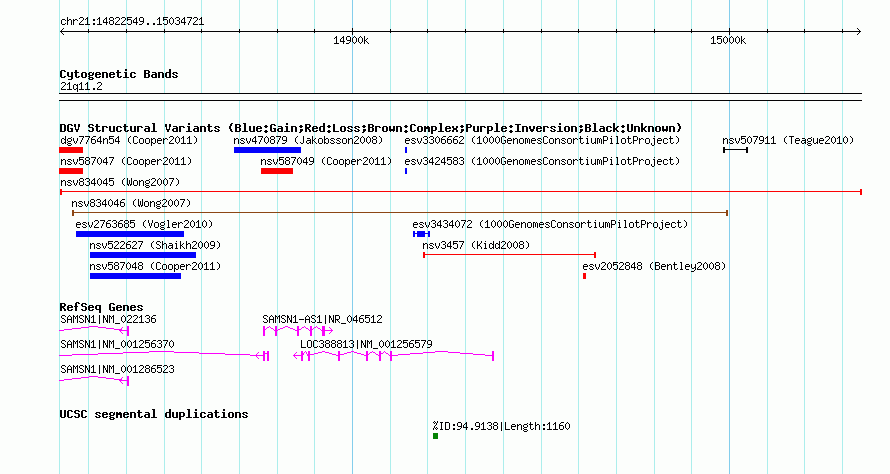The image size is (890, 474).
Task: Click the blue block under esv3434072
Action: (421, 234)
